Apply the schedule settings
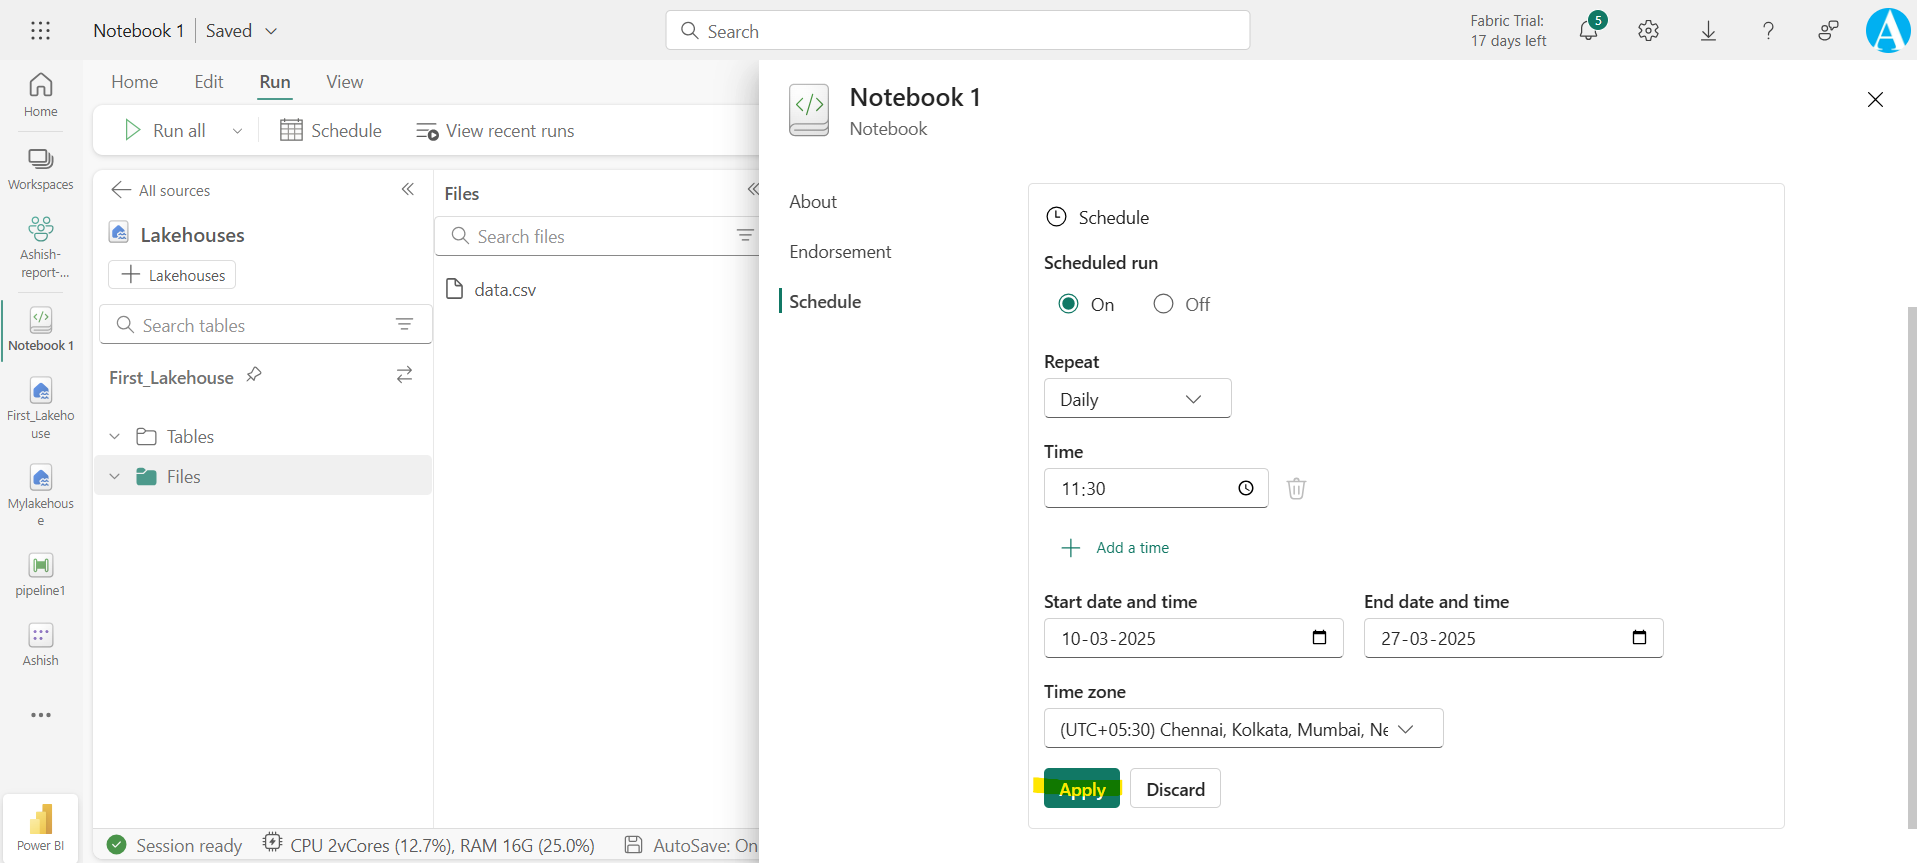The height and width of the screenshot is (863, 1917). click(x=1081, y=789)
